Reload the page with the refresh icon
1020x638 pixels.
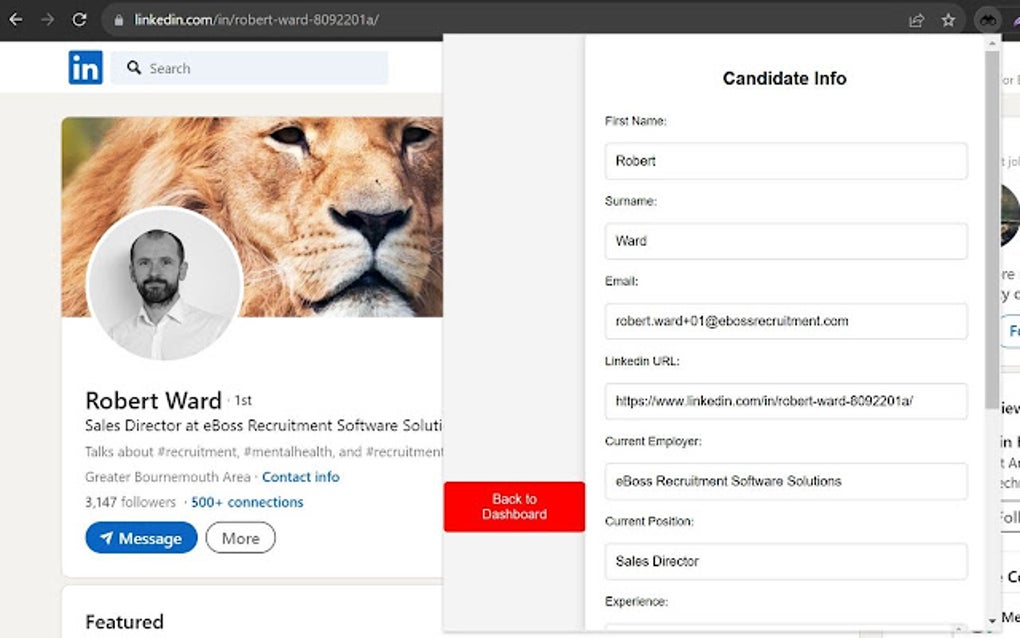(x=80, y=19)
